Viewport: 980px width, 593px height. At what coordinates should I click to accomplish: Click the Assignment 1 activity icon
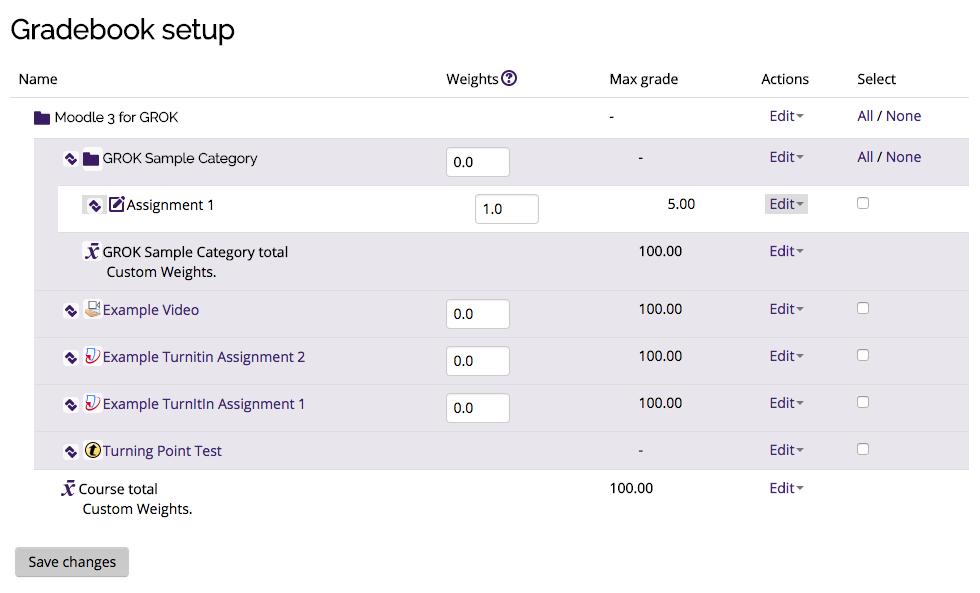[x=116, y=204]
